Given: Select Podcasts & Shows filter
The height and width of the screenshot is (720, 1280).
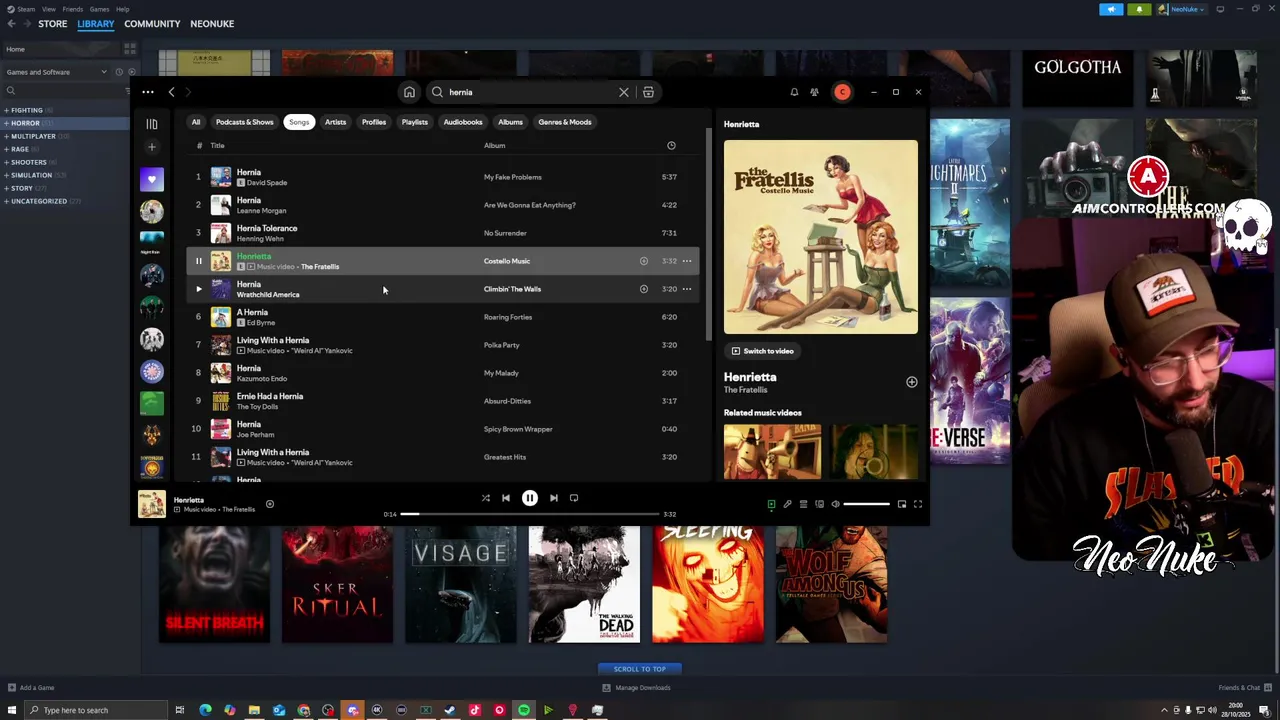Looking at the screenshot, I should tap(245, 122).
